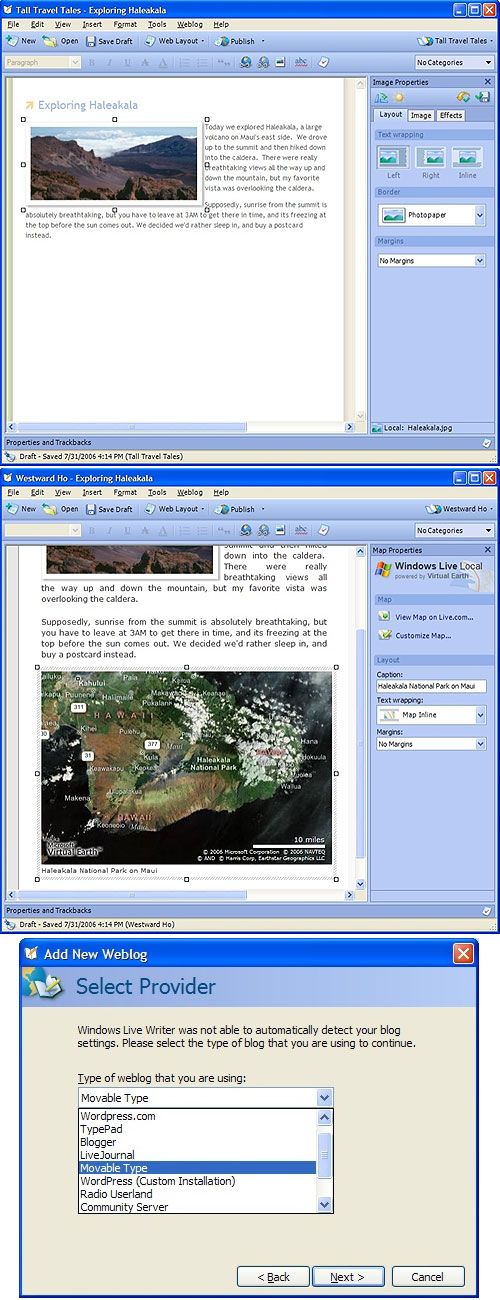Open Map Inline text wrapping dropdown
The width and height of the screenshot is (500, 1300).
pyautogui.click(x=431, y=714)
